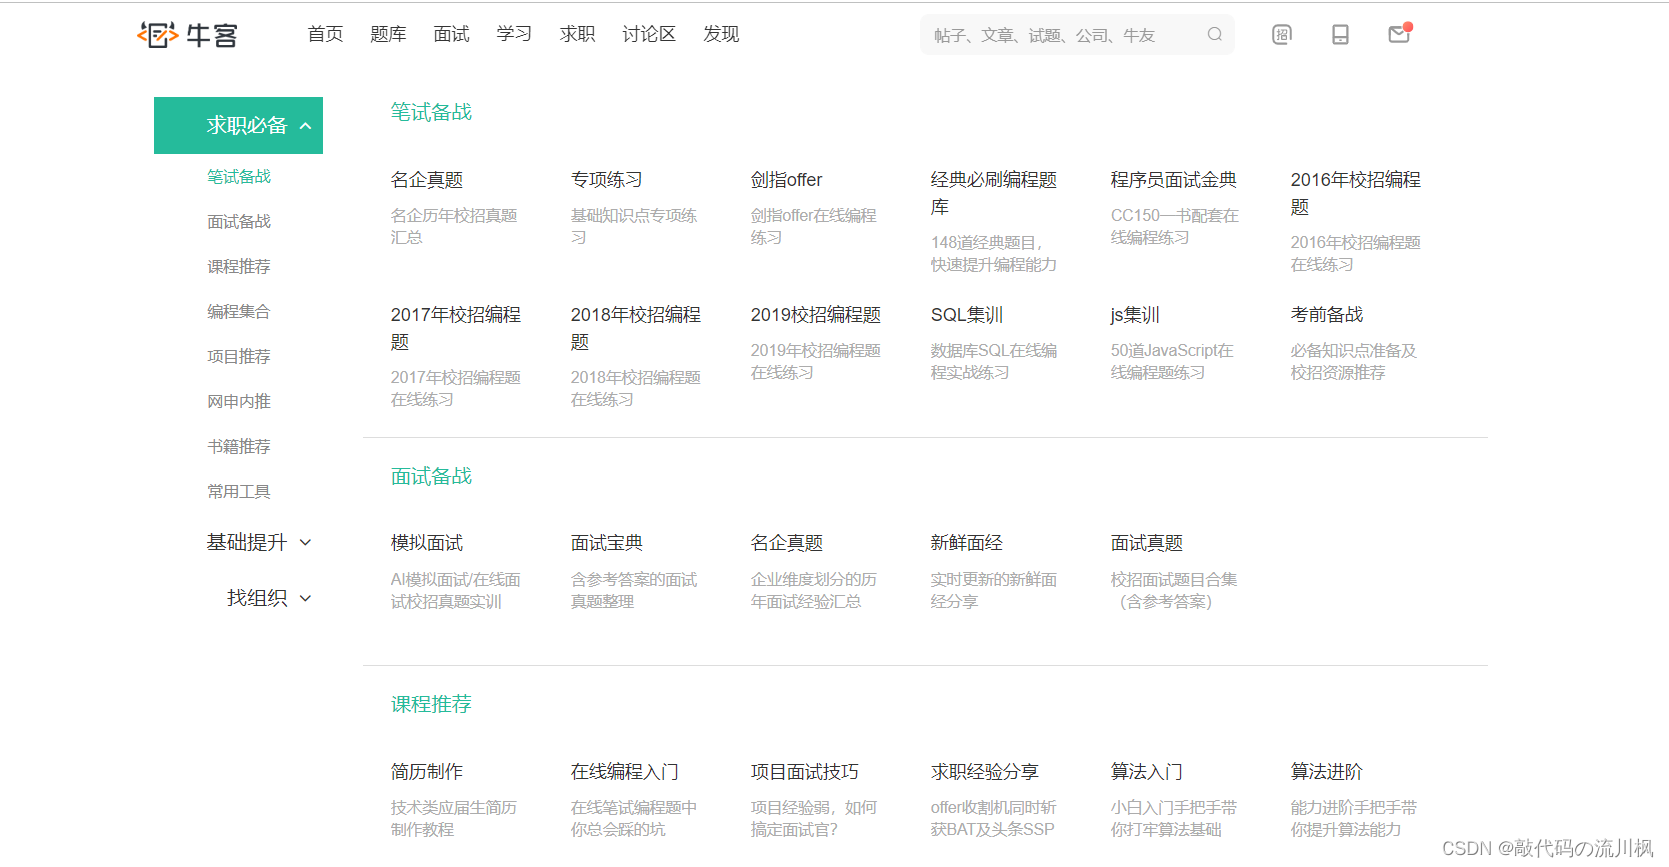Open 模拟面试 under interview preparation
Screen dimensions: 1669x867
(427, 543)
